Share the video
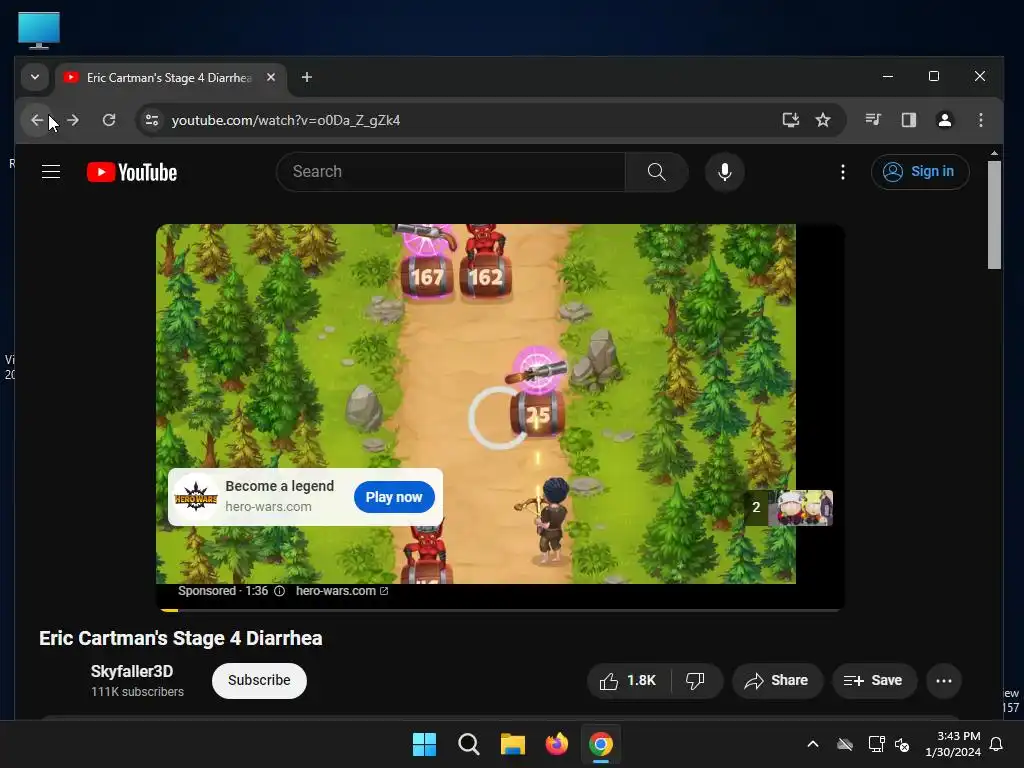This screenshot has width=1024, height=768. pyautogui.click(x=777, y=681)
